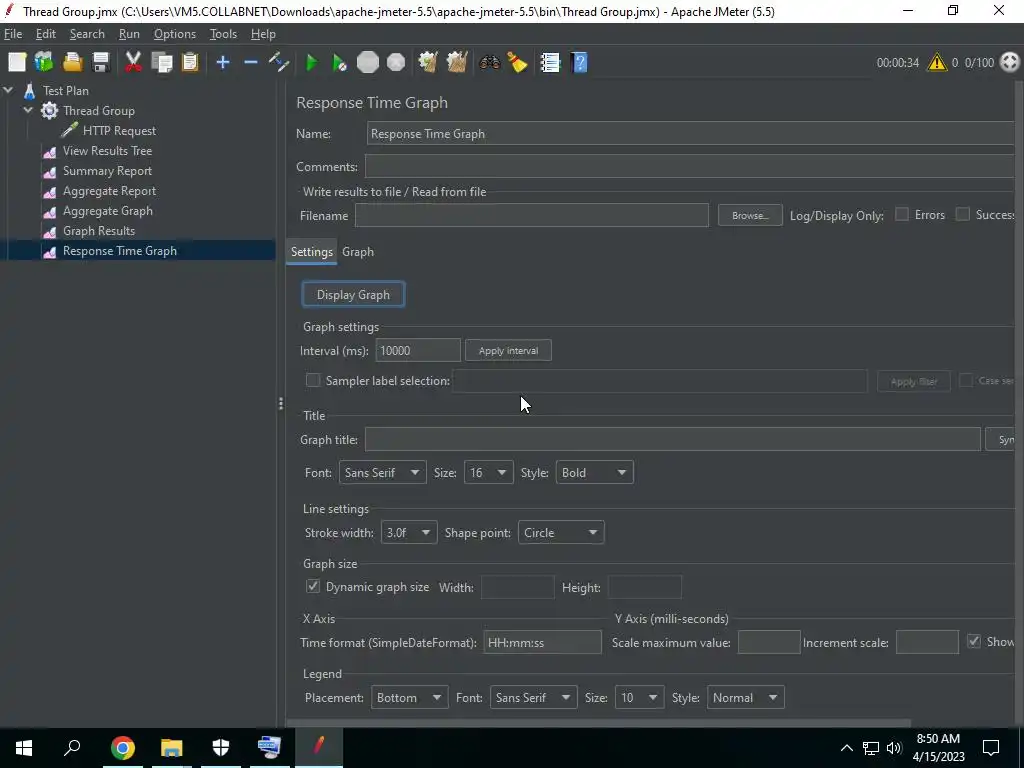Open the legend Size 10 dropdown

pyautogui.click(x=639, y=697)
